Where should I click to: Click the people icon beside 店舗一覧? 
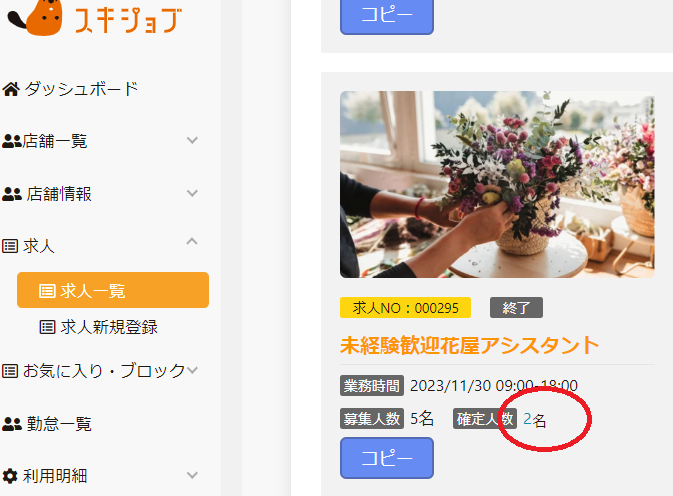pos(12,141)
